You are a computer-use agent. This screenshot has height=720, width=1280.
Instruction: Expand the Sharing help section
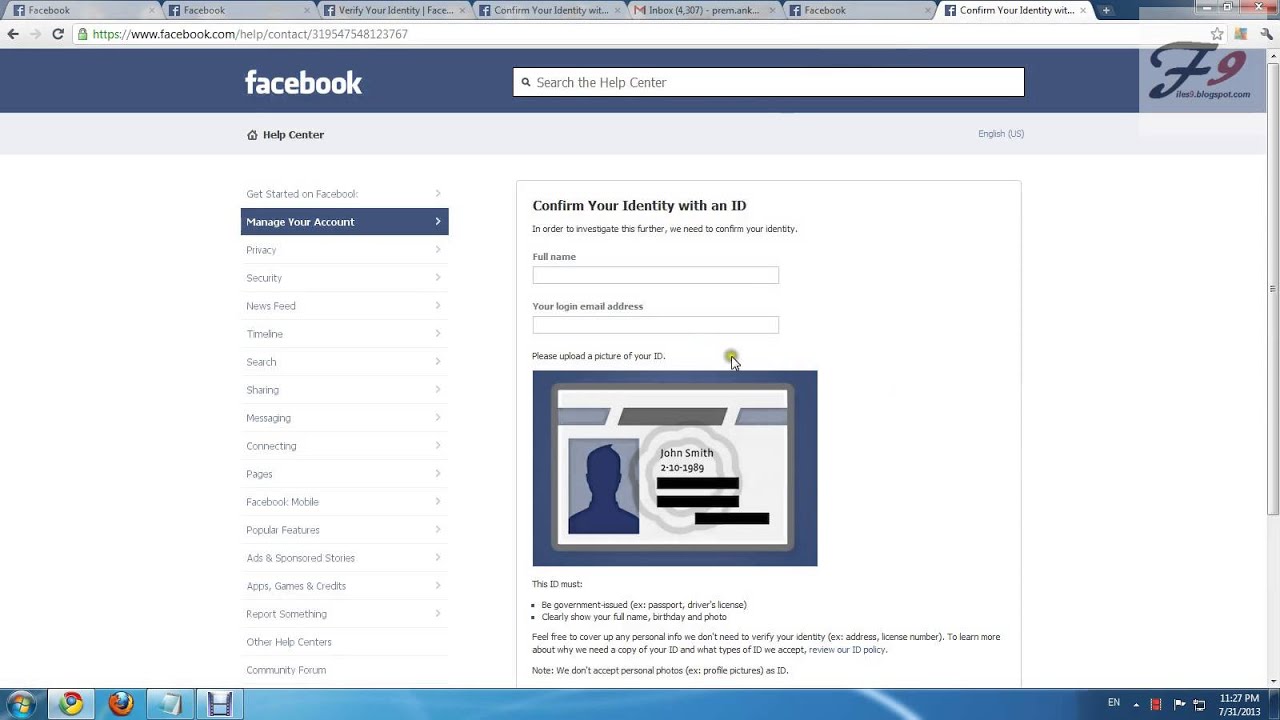point(344,390)
